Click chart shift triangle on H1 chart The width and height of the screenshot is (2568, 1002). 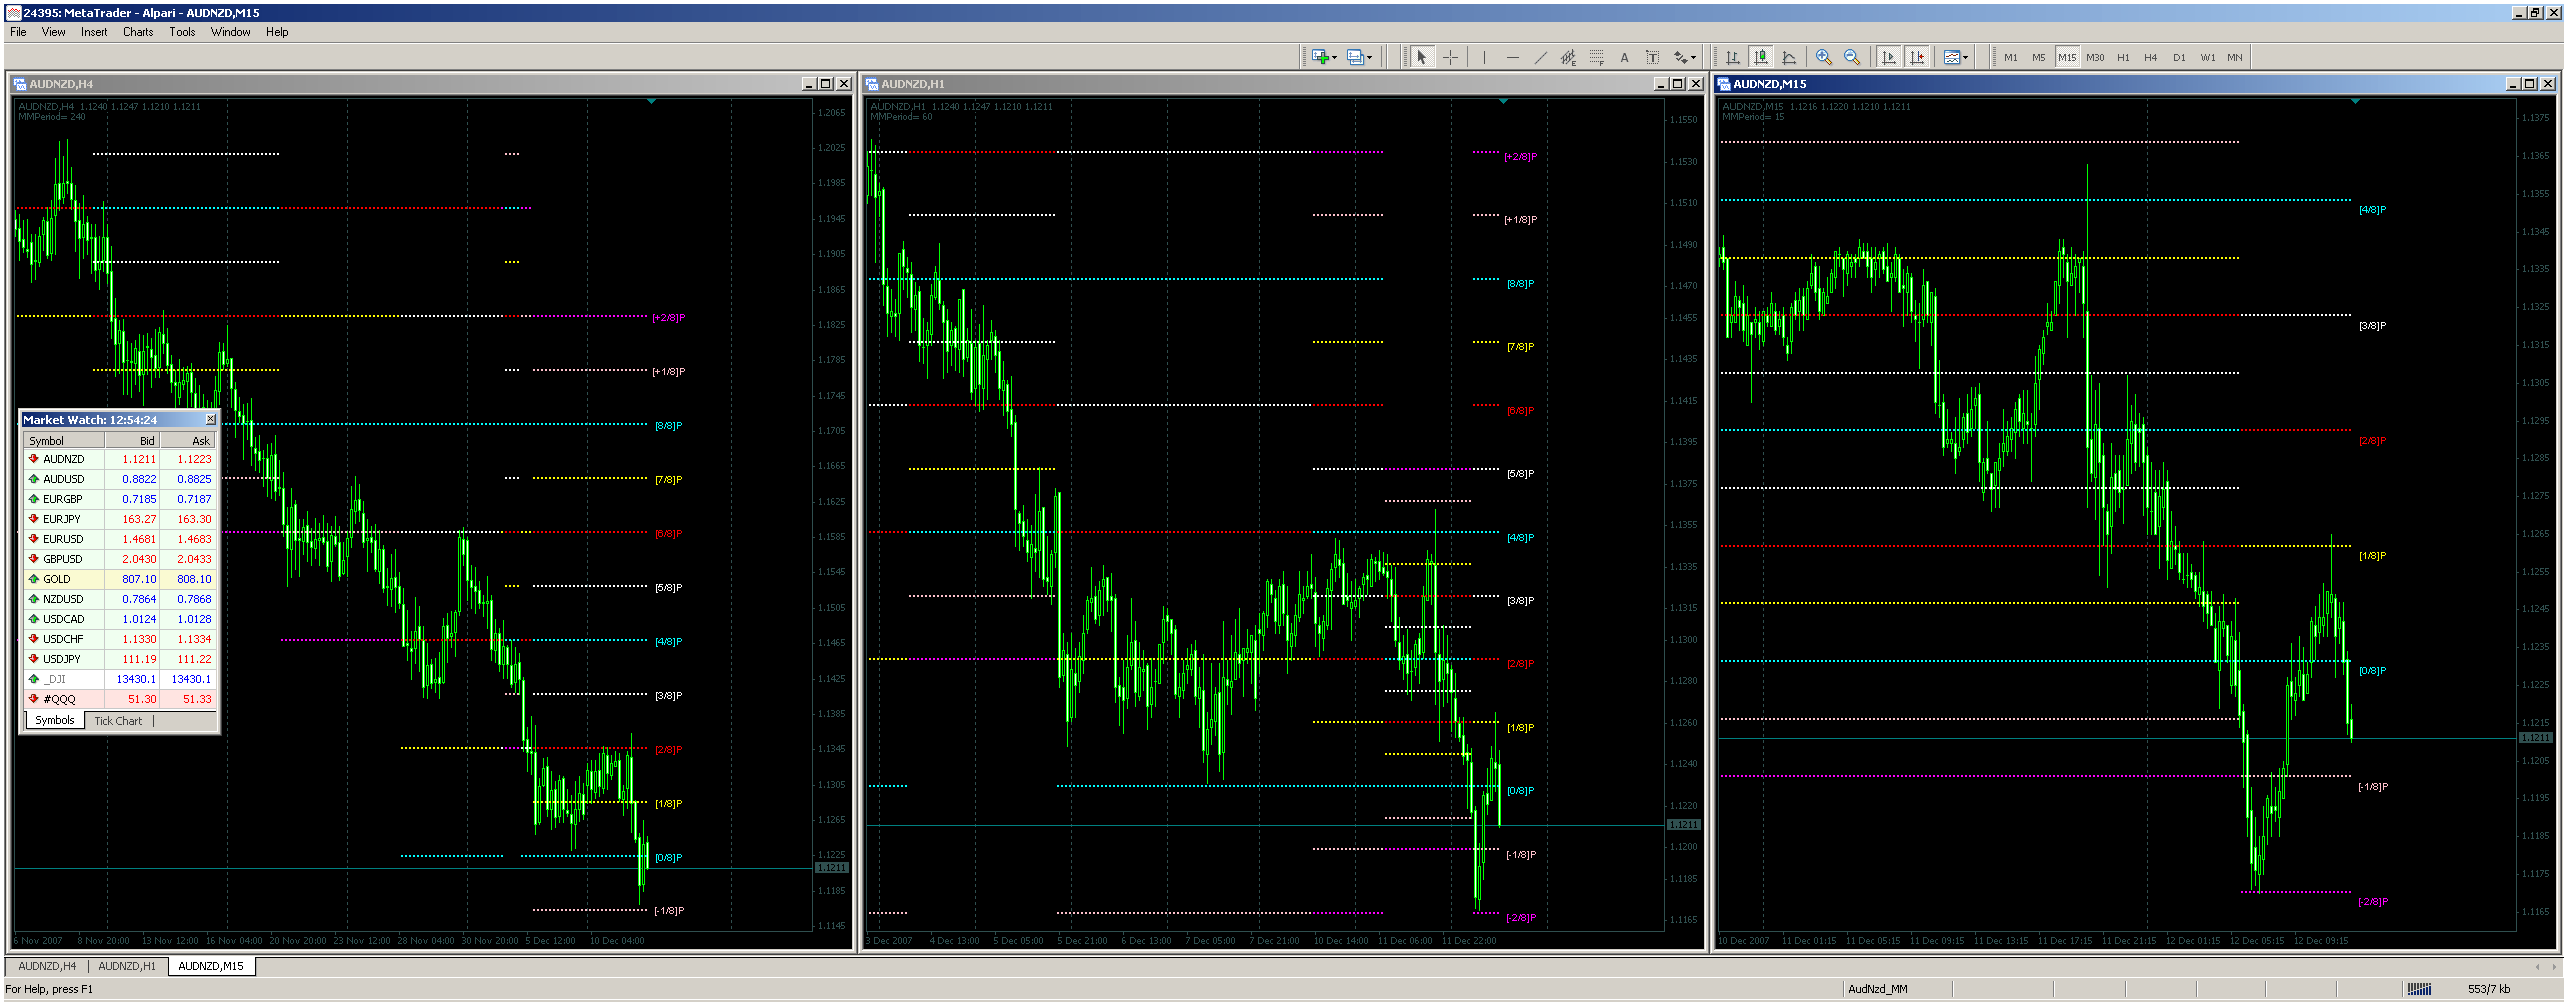pyautogui.click(x=1503, y=101)
